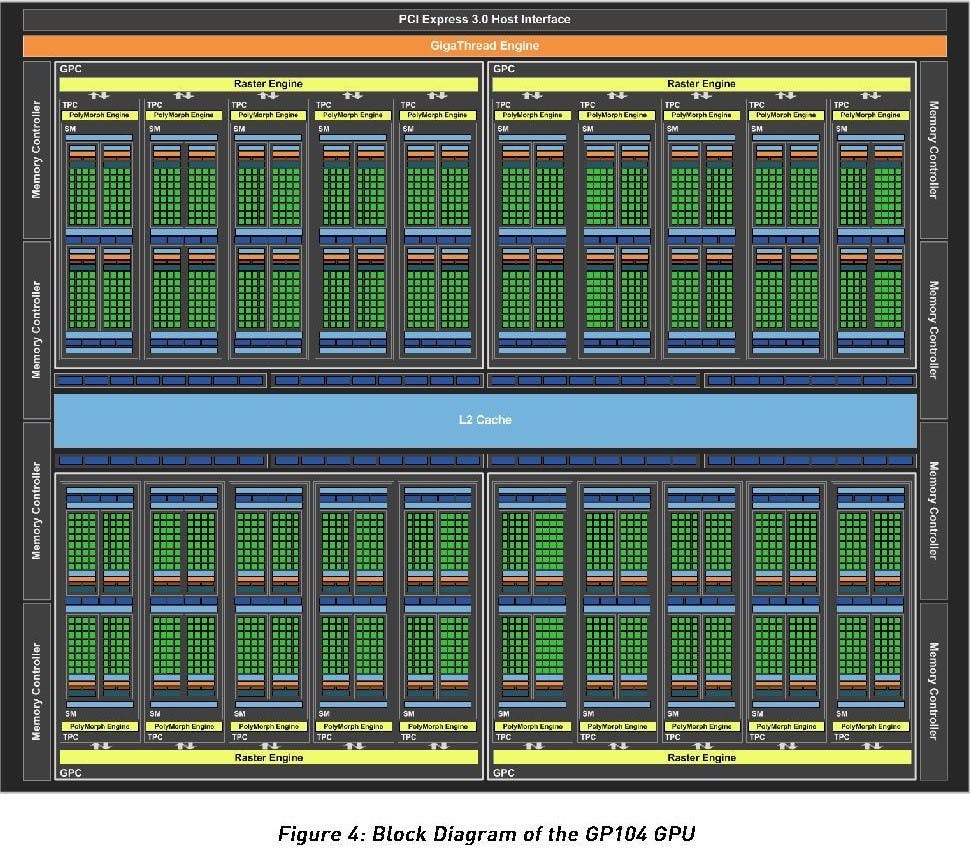
Task: Click the GPC label of the lower-right cluster
Action: point(504,773)
